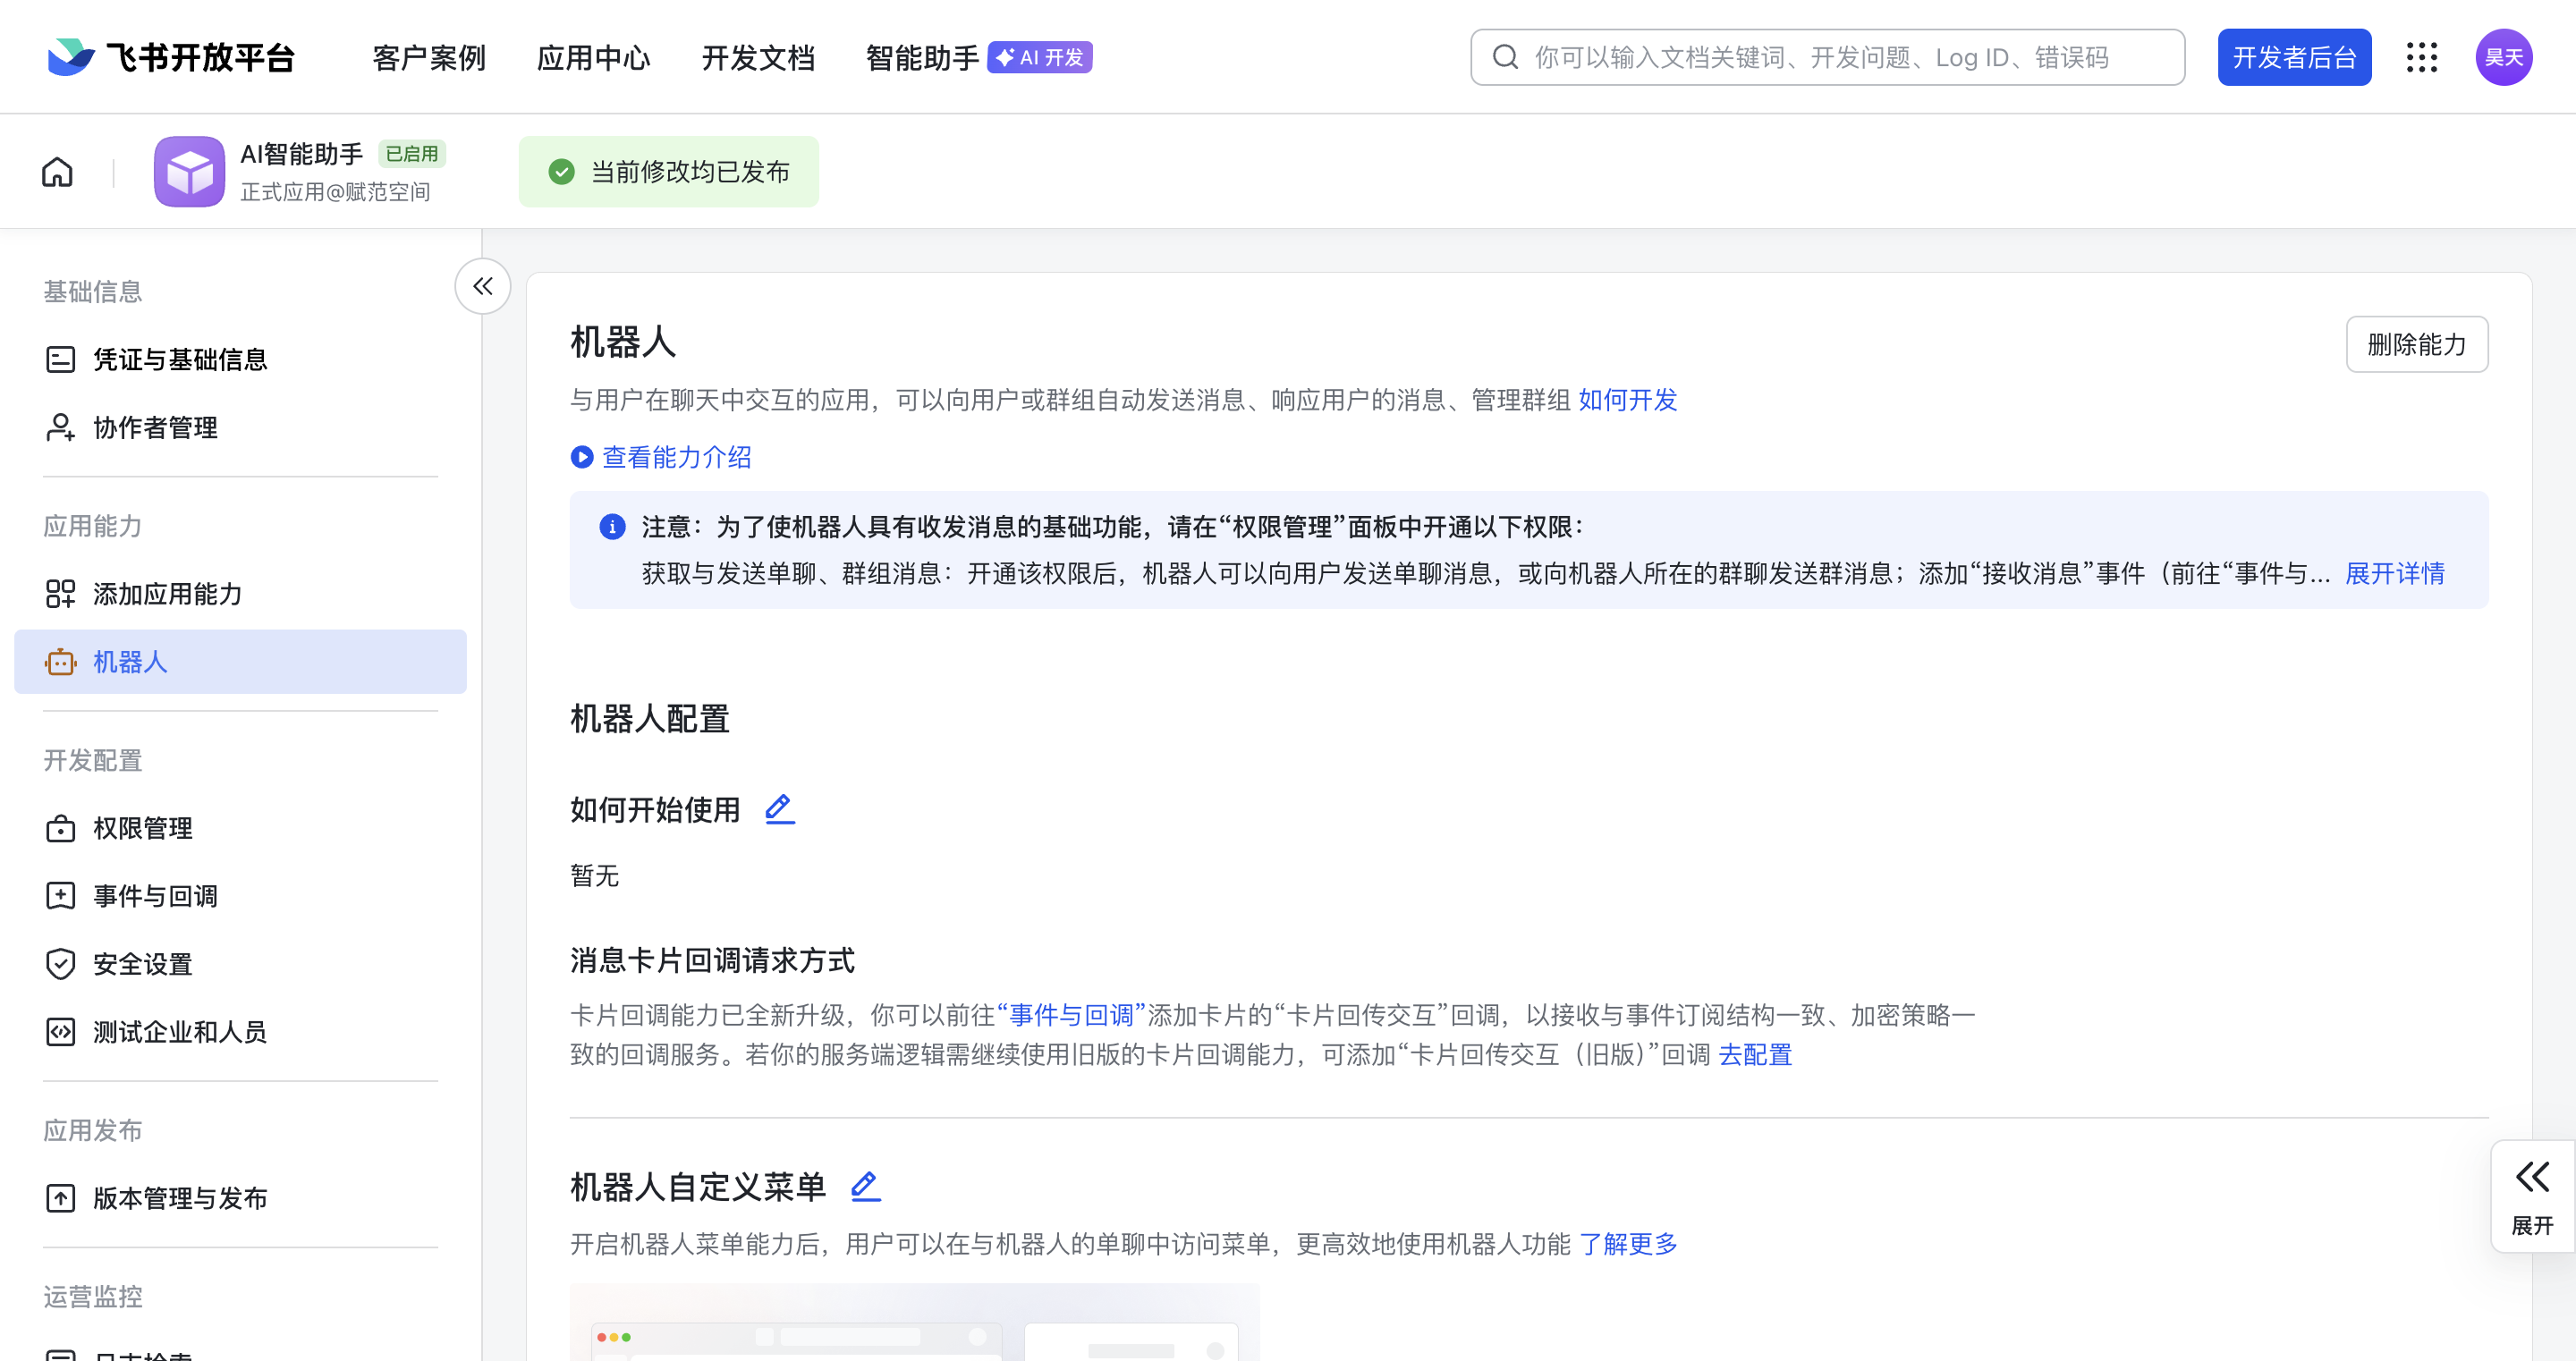The image size is (2576, 1361).
Task: Click the 事件与回调 sidebar icon
Action: point(60,896)
